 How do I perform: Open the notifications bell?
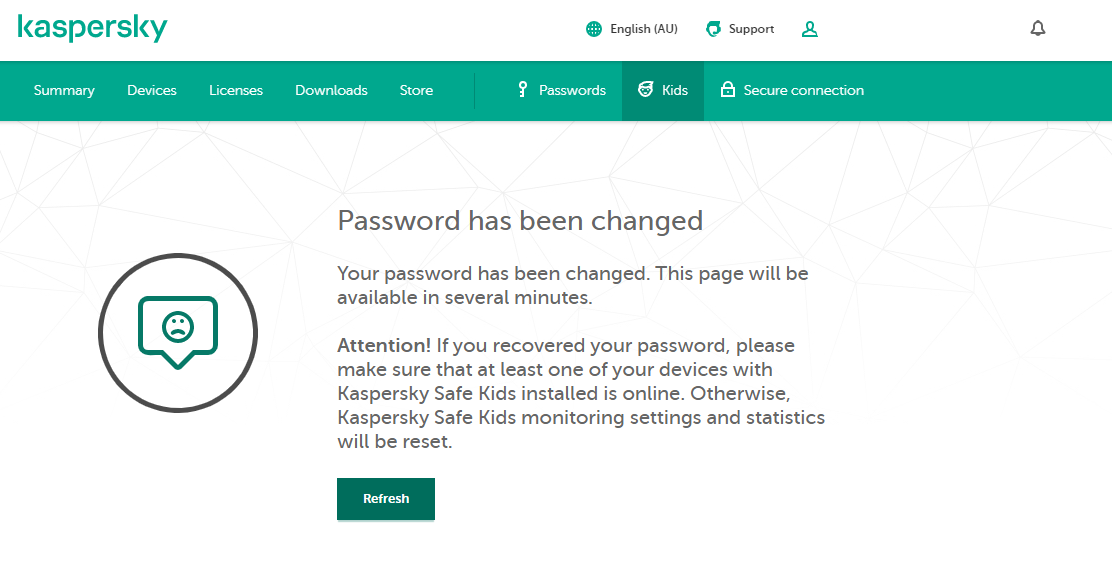[1038, 29]
